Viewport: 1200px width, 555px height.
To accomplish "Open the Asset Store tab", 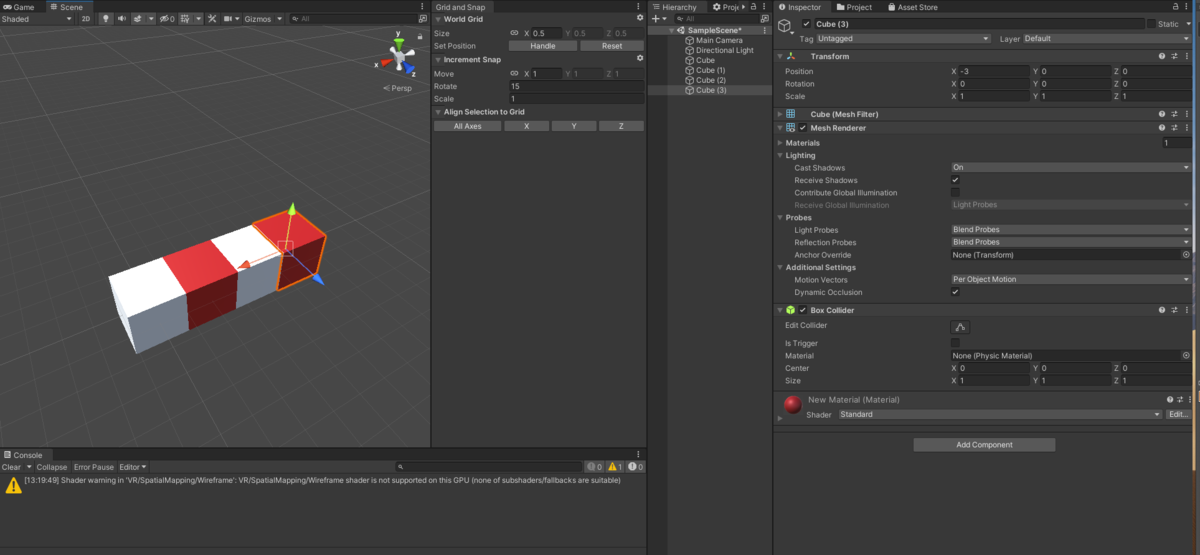I will tap(912, 7).
